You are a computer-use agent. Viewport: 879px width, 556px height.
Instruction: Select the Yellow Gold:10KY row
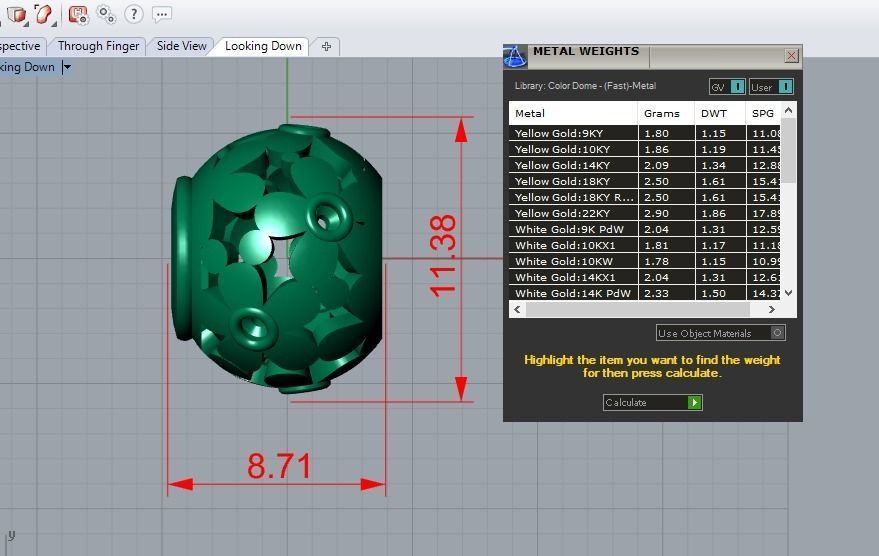tap(645, 149)
